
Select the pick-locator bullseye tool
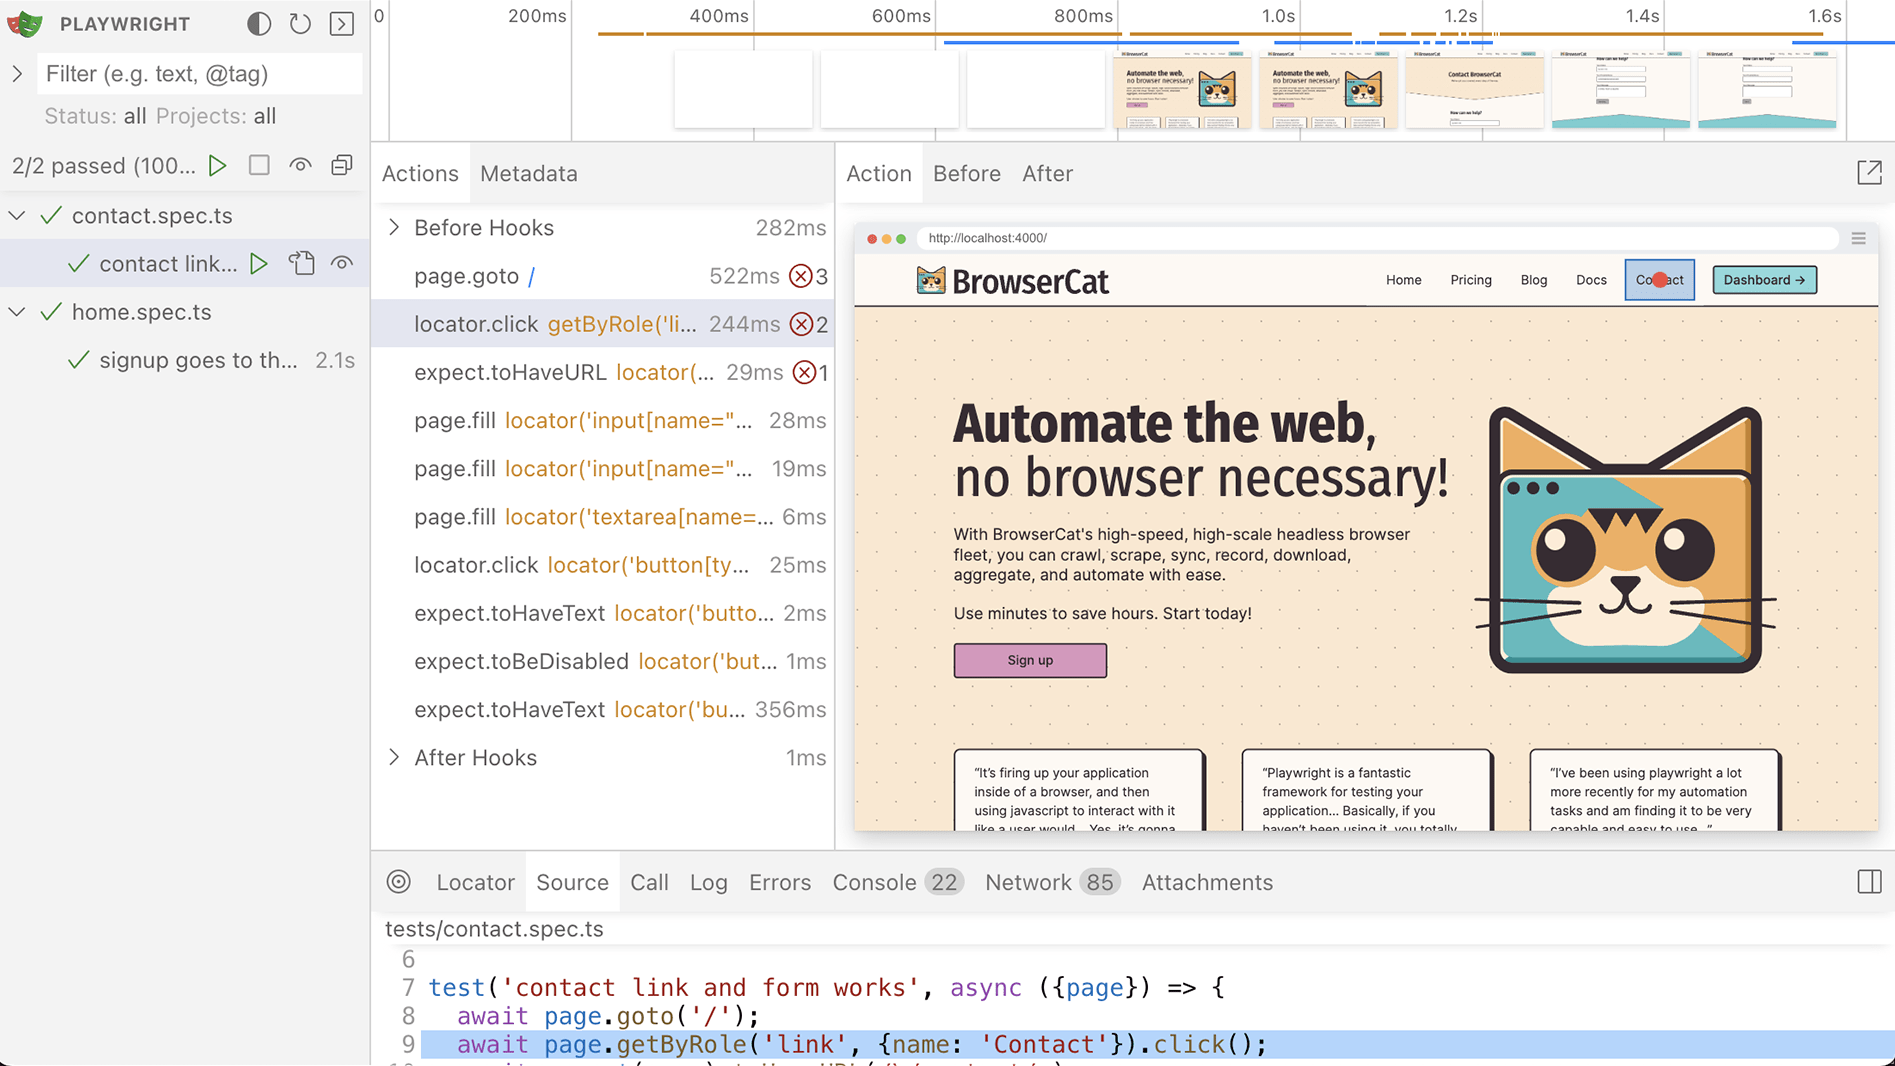pos(399,882)
